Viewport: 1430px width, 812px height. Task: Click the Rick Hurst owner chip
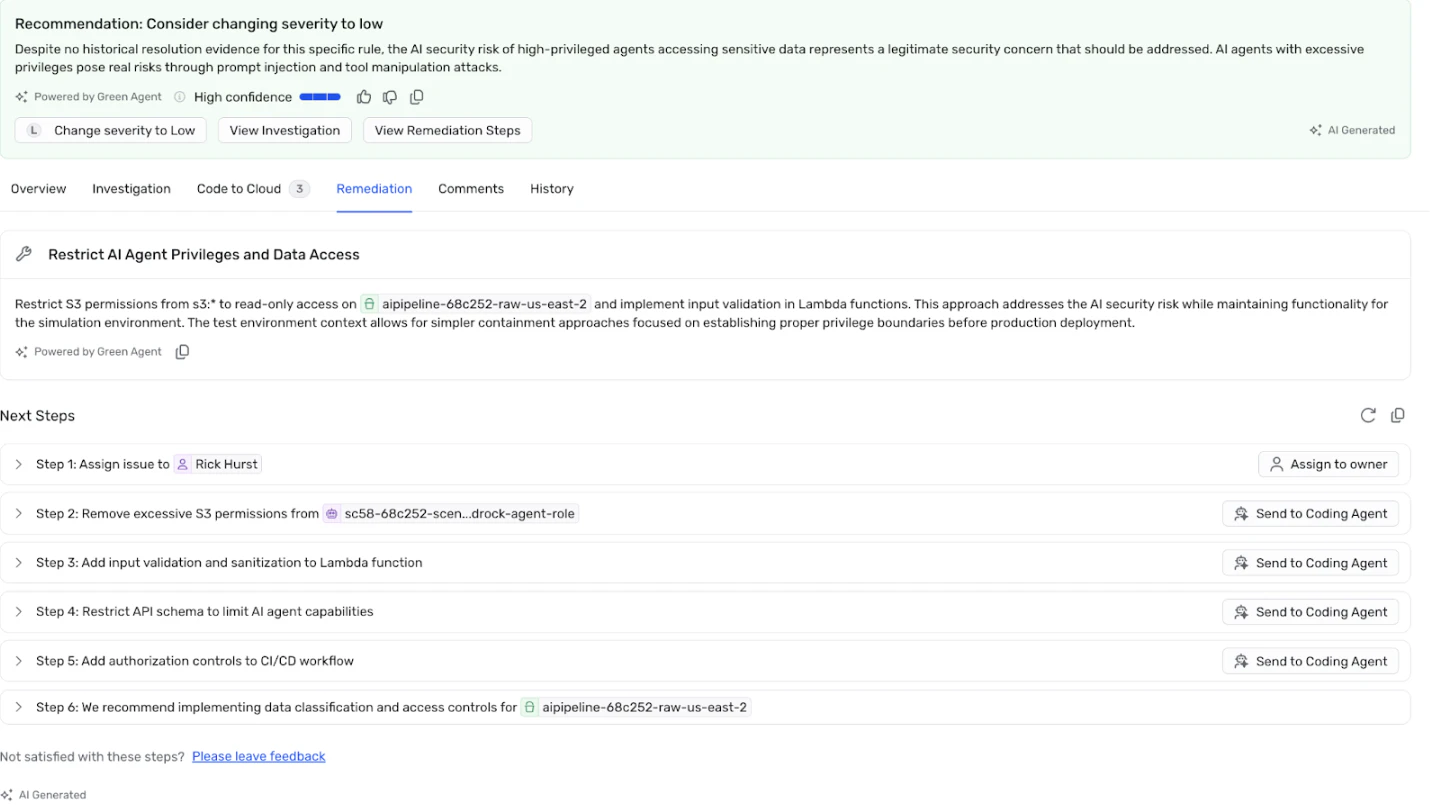click(218, 464)
